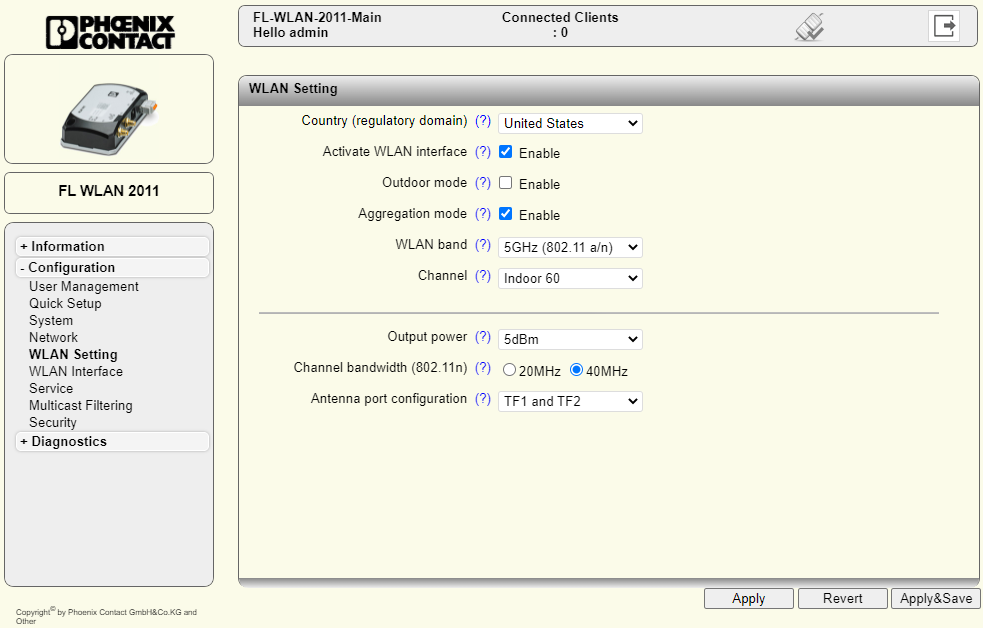Open Multicast Filtering configuration page
Screen dimensions: 983x628
pos(80,405)
